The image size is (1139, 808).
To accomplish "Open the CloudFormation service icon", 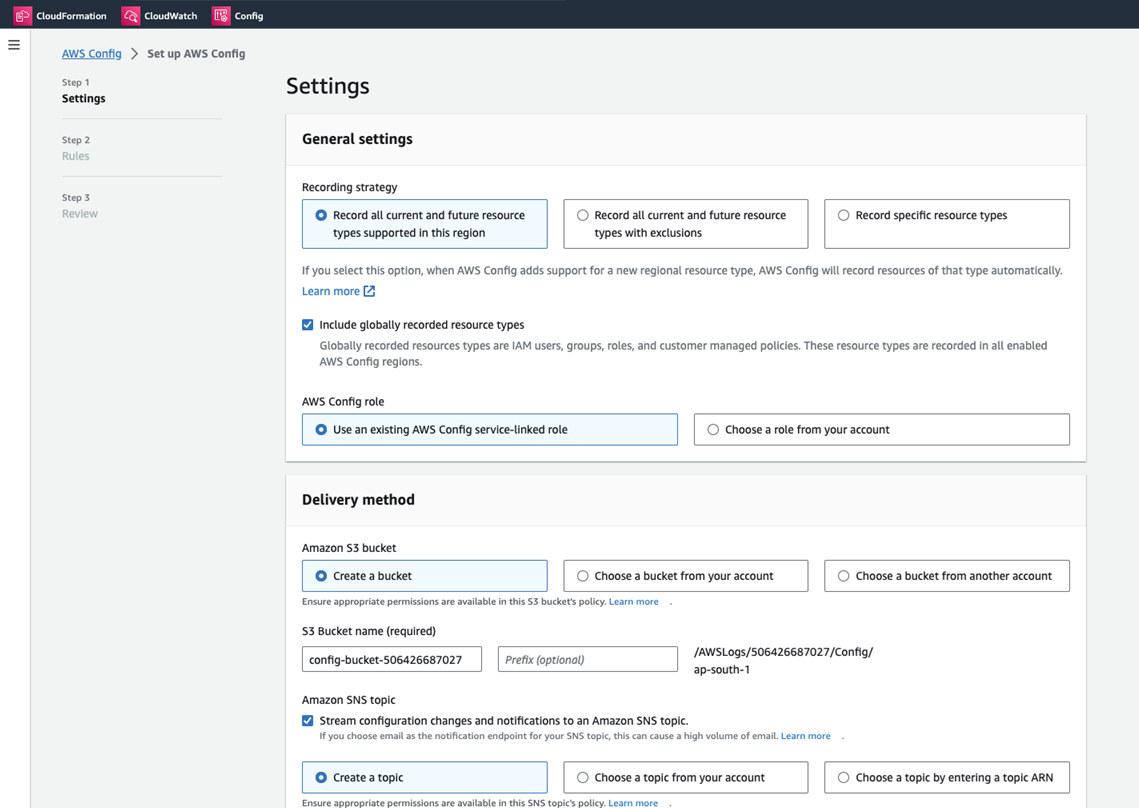I will [23, 15].
